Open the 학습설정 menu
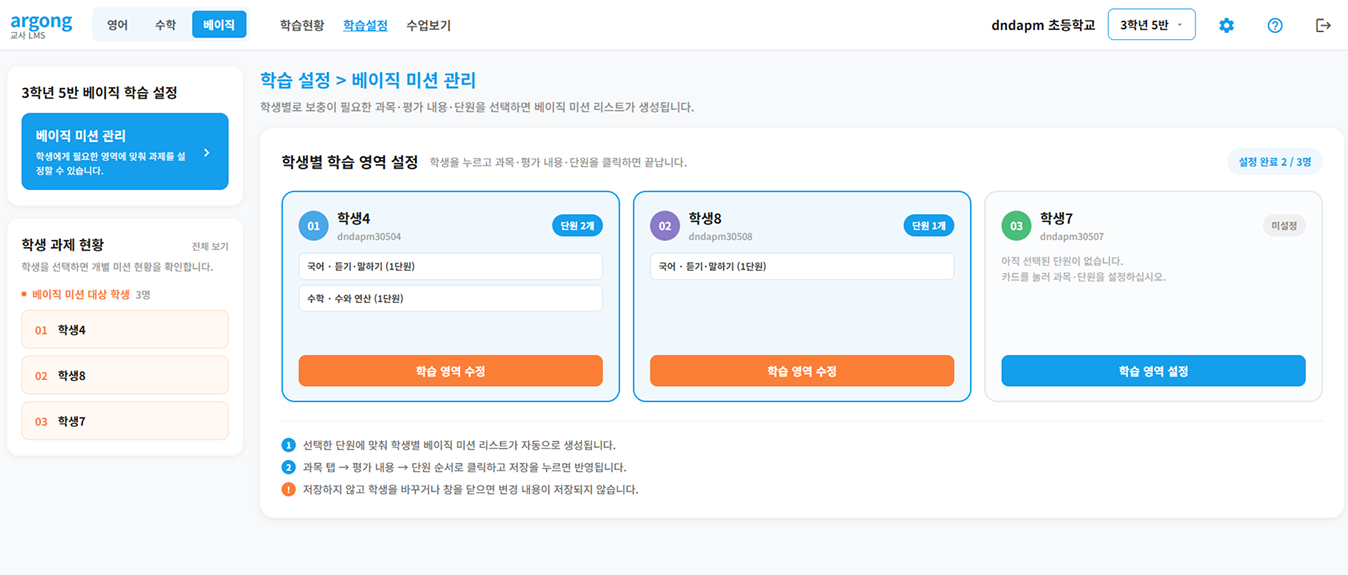 pyautogui.click(x=365, y=25)
